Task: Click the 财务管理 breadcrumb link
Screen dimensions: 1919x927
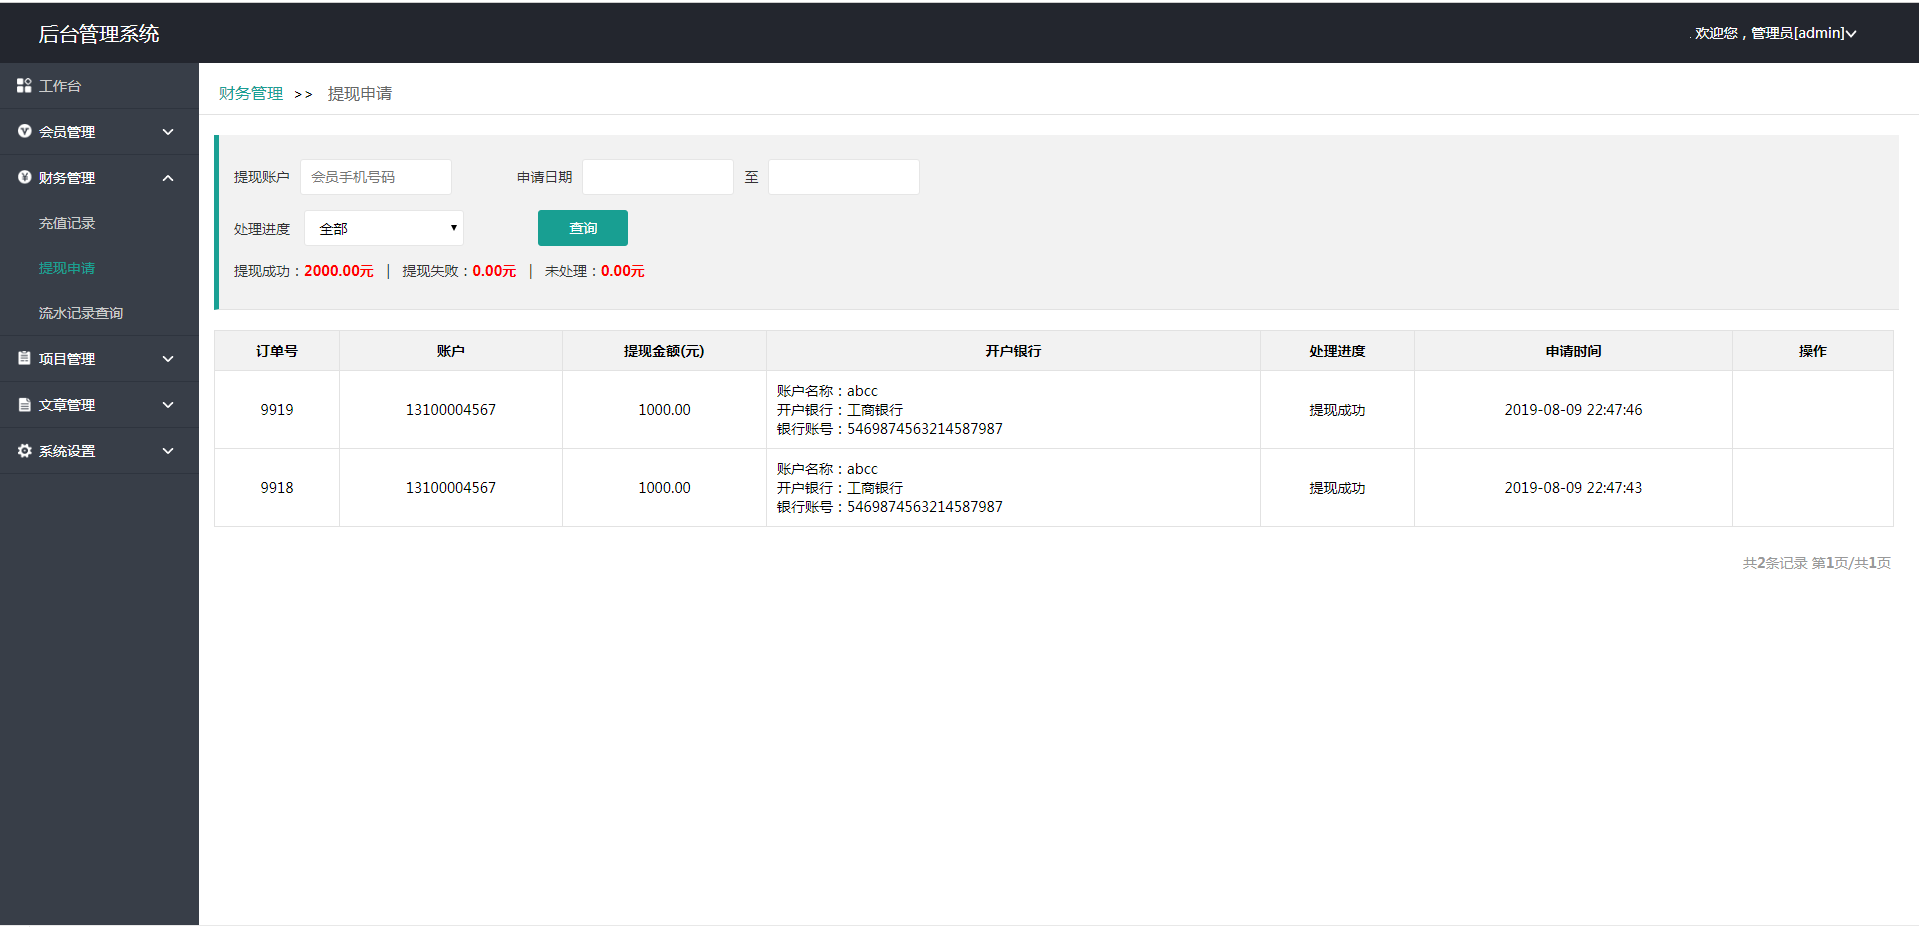Action: click(251, 93)
